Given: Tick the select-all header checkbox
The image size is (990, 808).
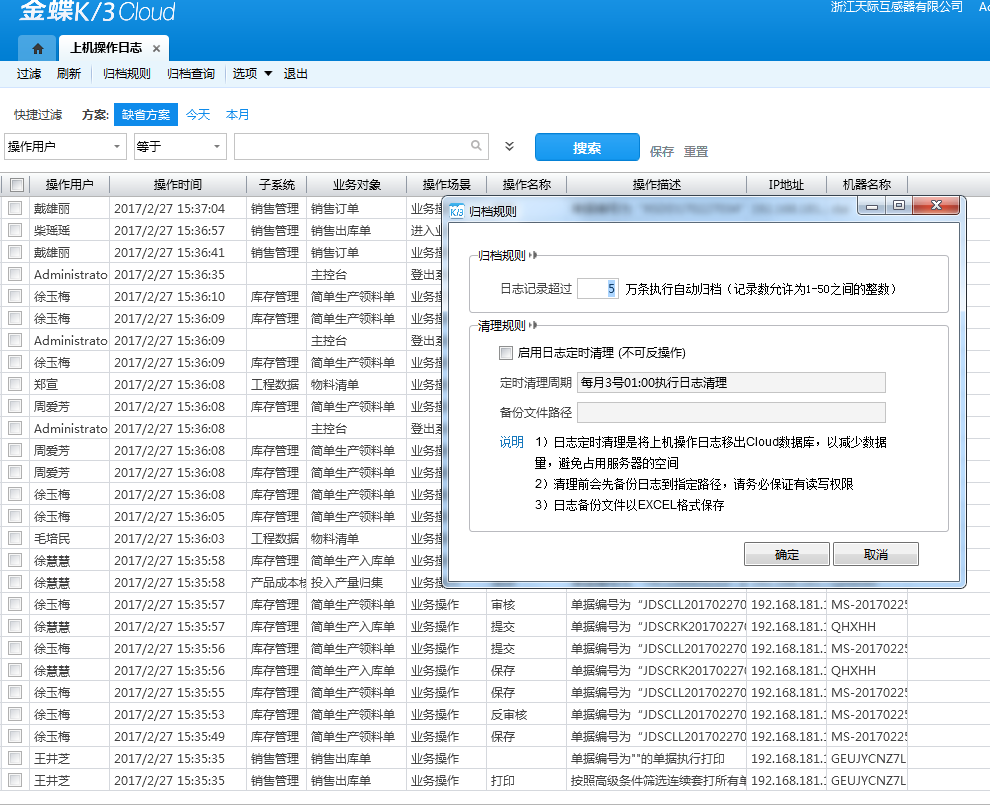Looking at the screenshot, I should tap(17, 185).
